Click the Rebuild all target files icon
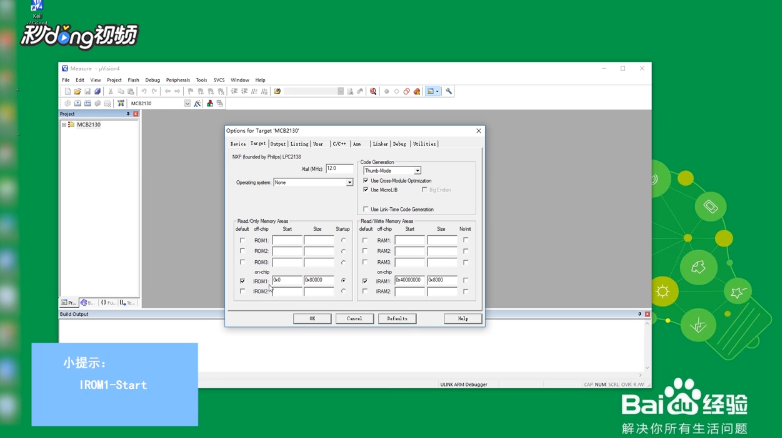The image size is (782, 438). coord(87,103)
